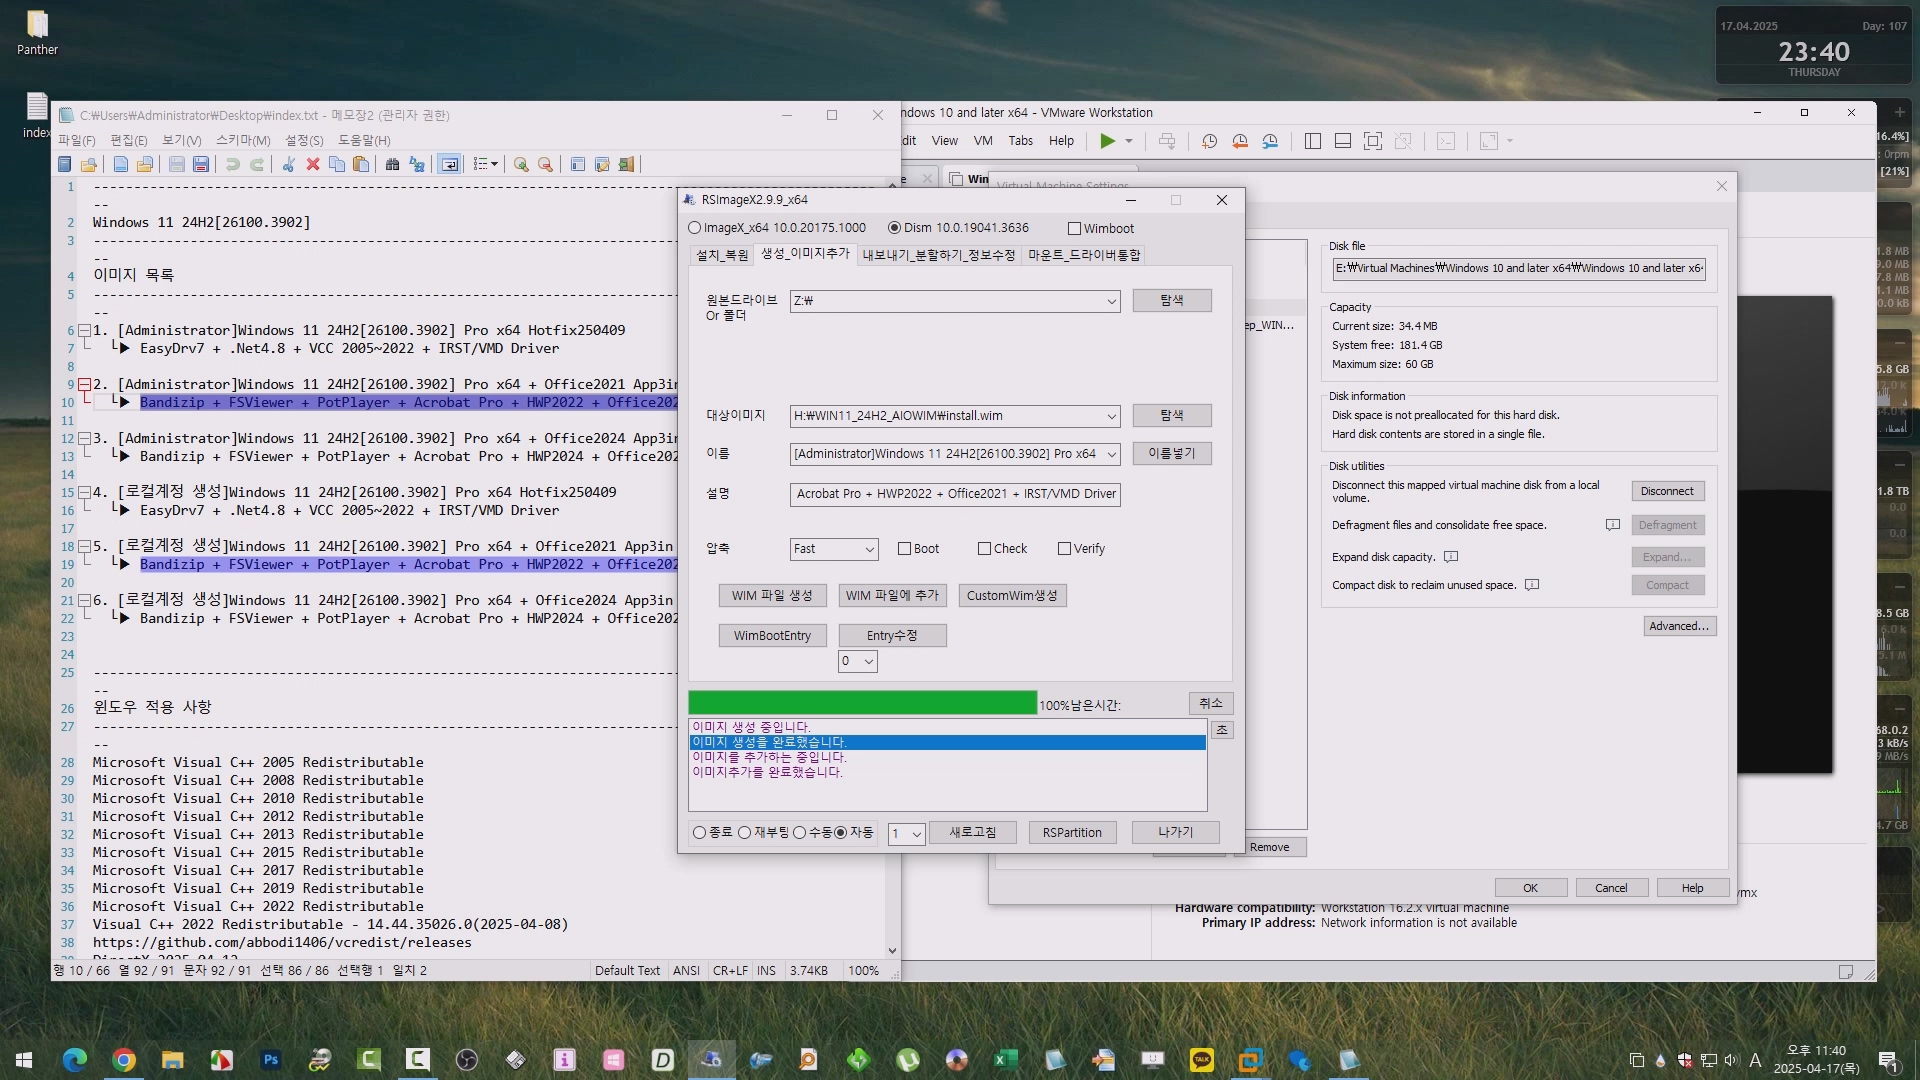Viewport: 1920px width, 1080px height.
Task: Click the red X delete icon
Action: (313, 164)
